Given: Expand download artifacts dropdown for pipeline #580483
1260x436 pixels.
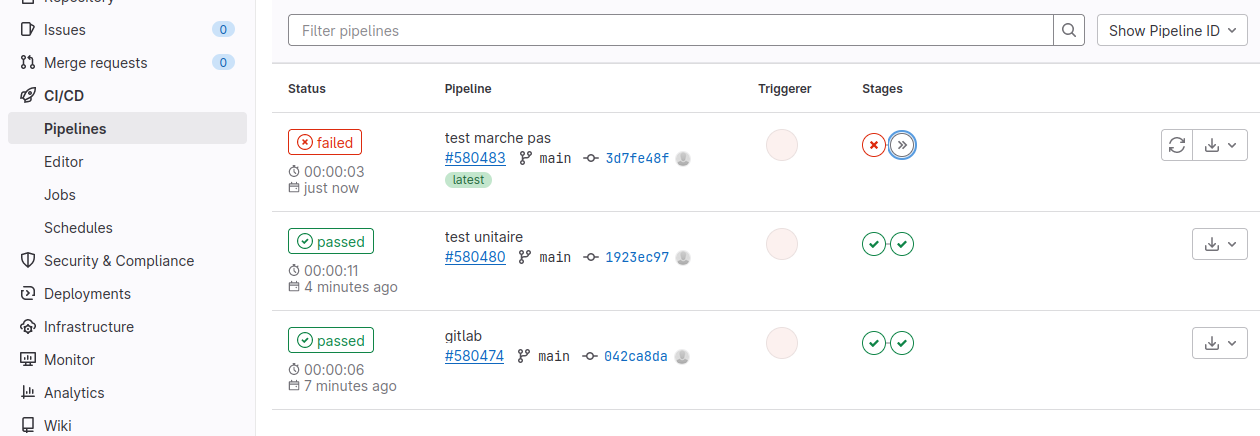Looking at the screenshot, I should (x=1220, y=145).
